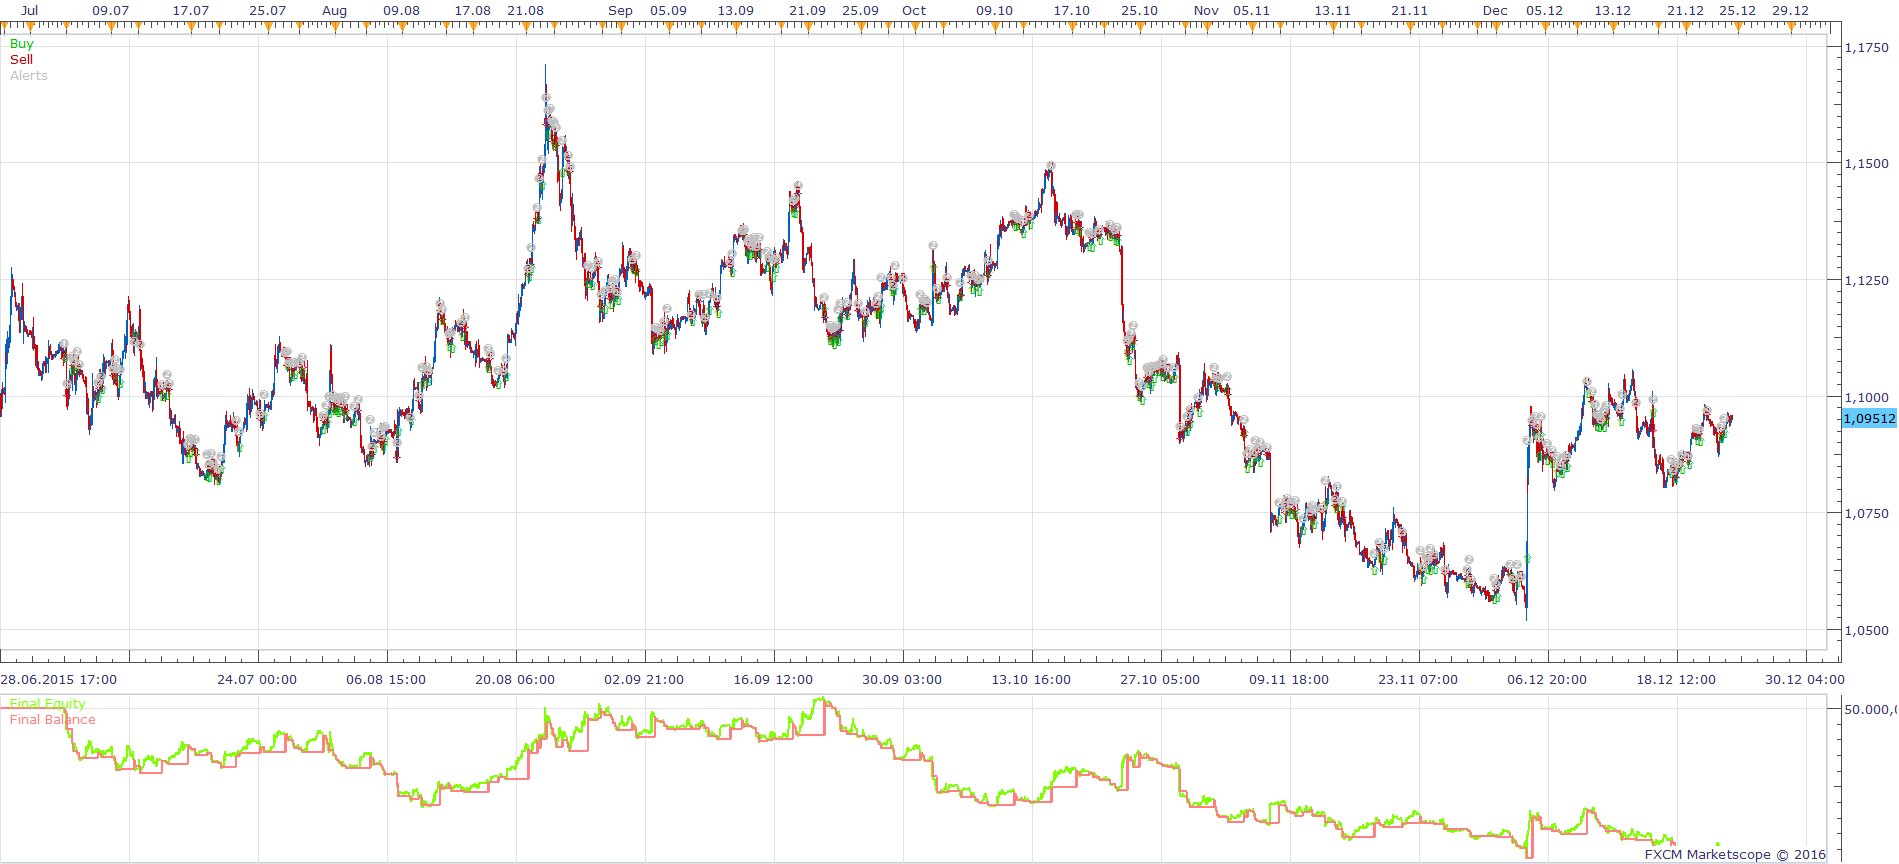This screenshot has height=864, width=1899.
Task: Click the 21.08 date on top axis
Action: click(526, 11)
